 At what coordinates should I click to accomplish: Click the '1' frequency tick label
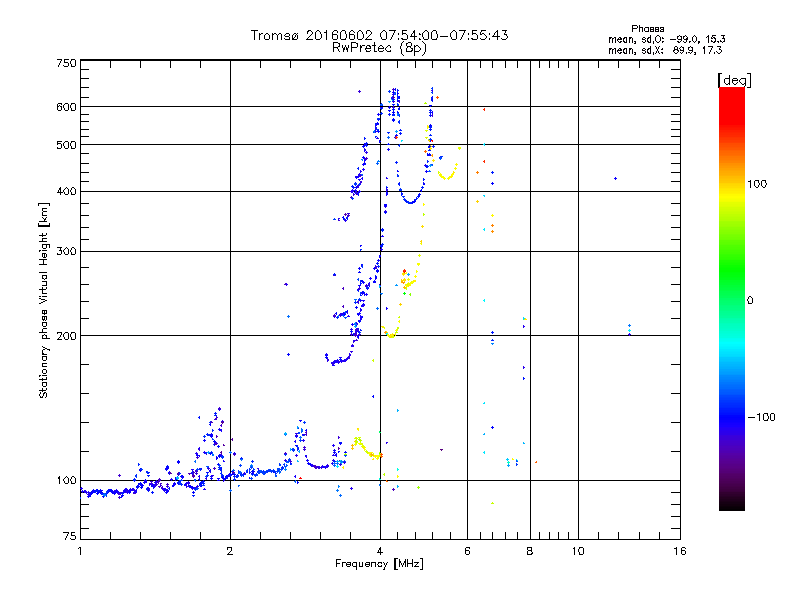tap(80, 551)
